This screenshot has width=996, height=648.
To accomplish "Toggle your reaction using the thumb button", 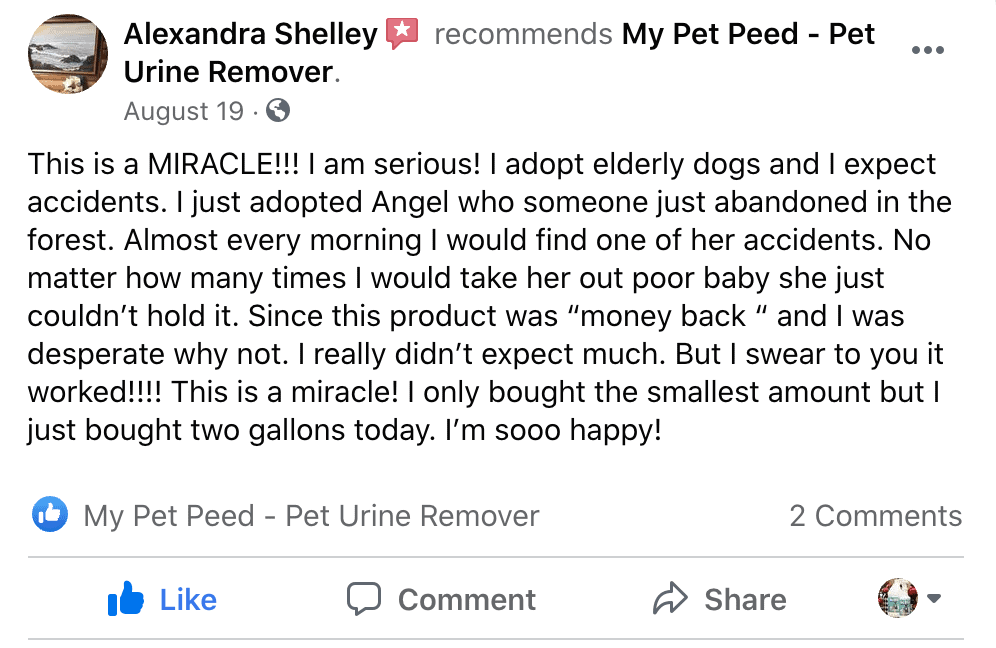I will pyautogui.click(x=127, y=599).
